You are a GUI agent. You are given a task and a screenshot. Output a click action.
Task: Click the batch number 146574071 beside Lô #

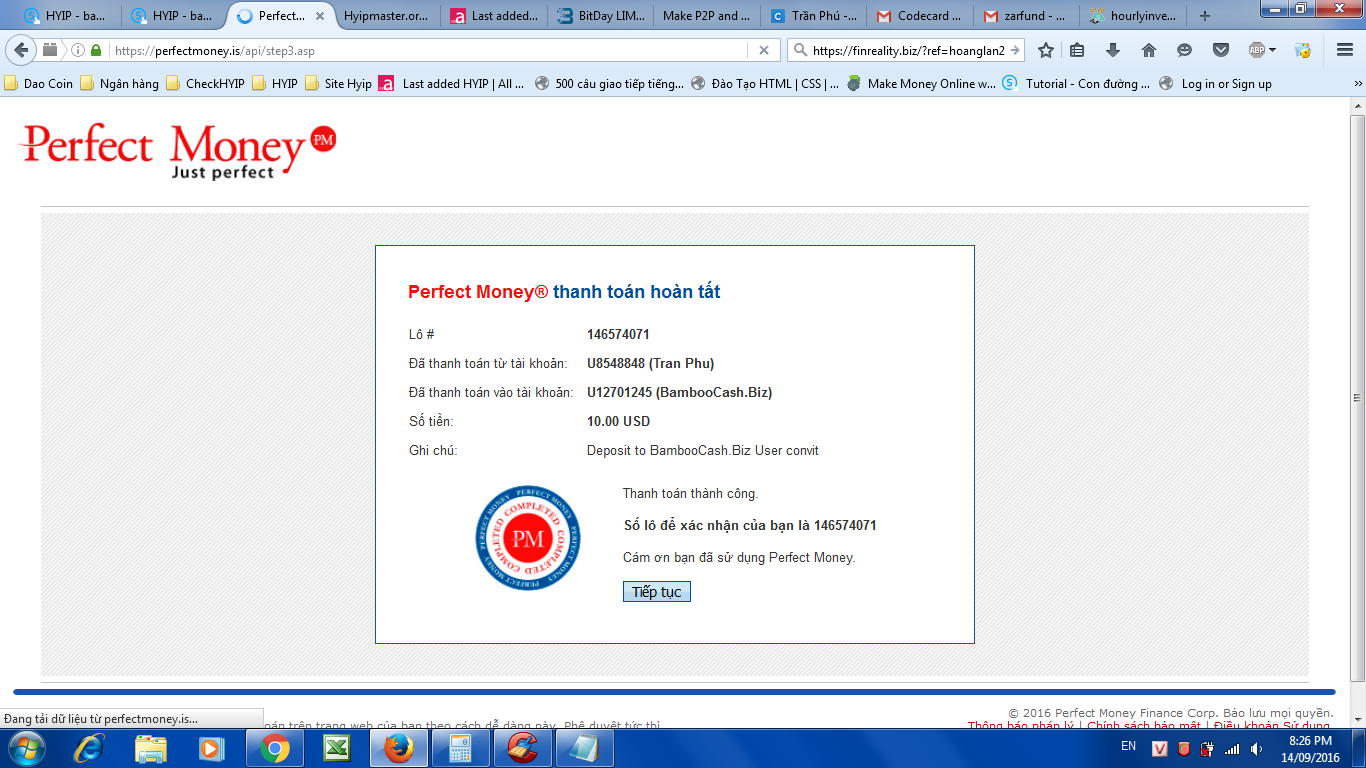coord(618,334)
